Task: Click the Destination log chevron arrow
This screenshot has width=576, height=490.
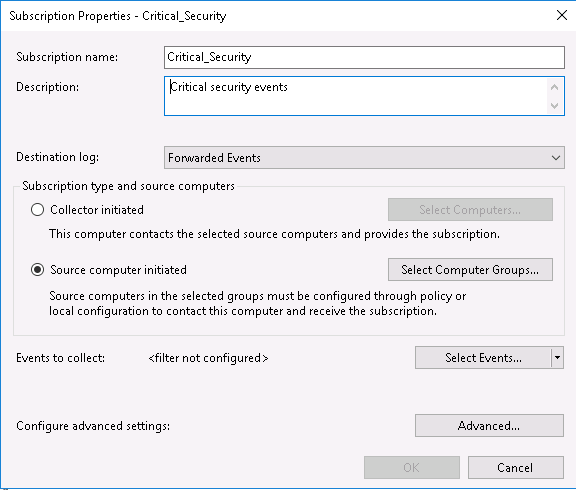Action: (556, 158)
